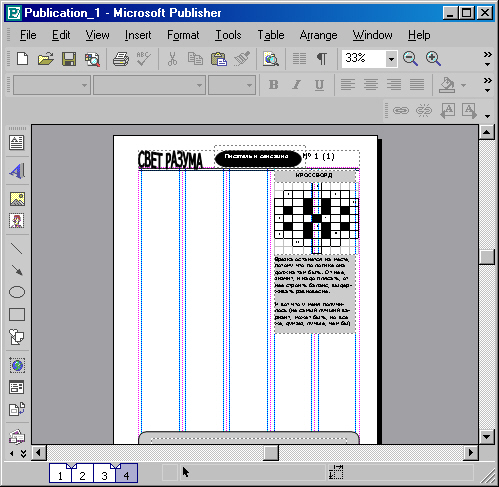
Task: Click the Save toolbar icon
Action: point(69,59)
